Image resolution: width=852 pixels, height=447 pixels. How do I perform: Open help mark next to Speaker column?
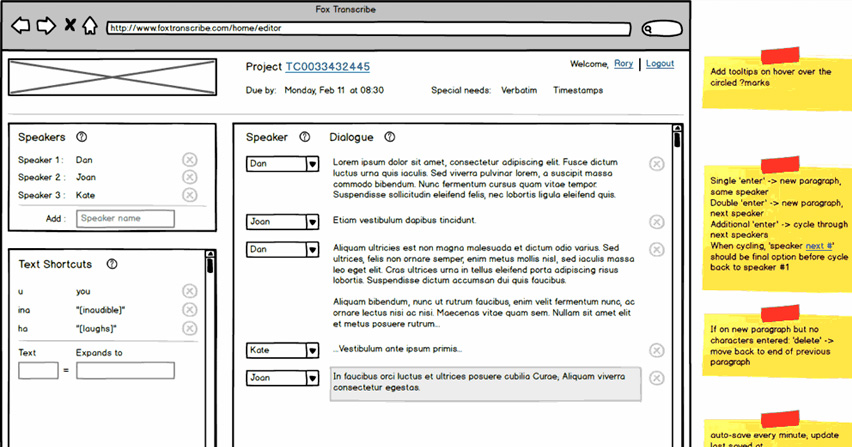point(305,137)
